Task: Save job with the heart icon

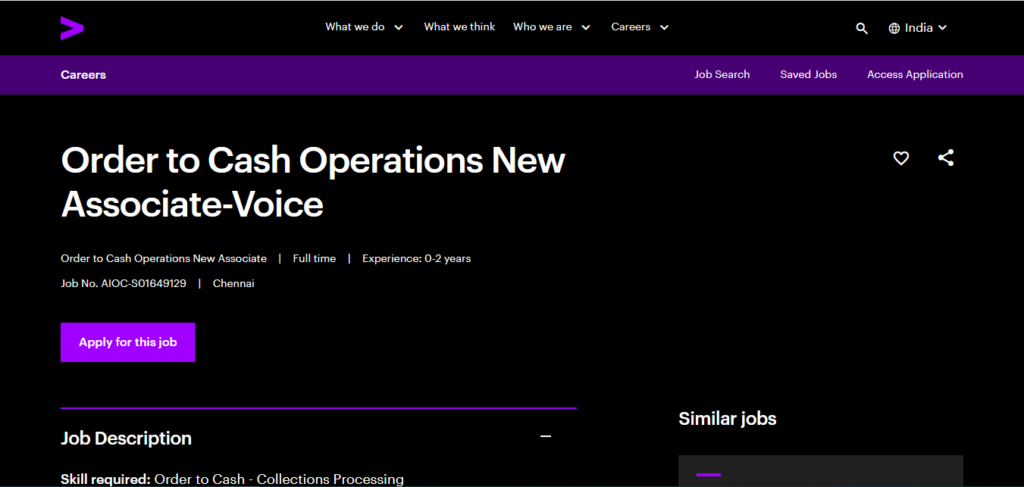Action: click(901, 158)
